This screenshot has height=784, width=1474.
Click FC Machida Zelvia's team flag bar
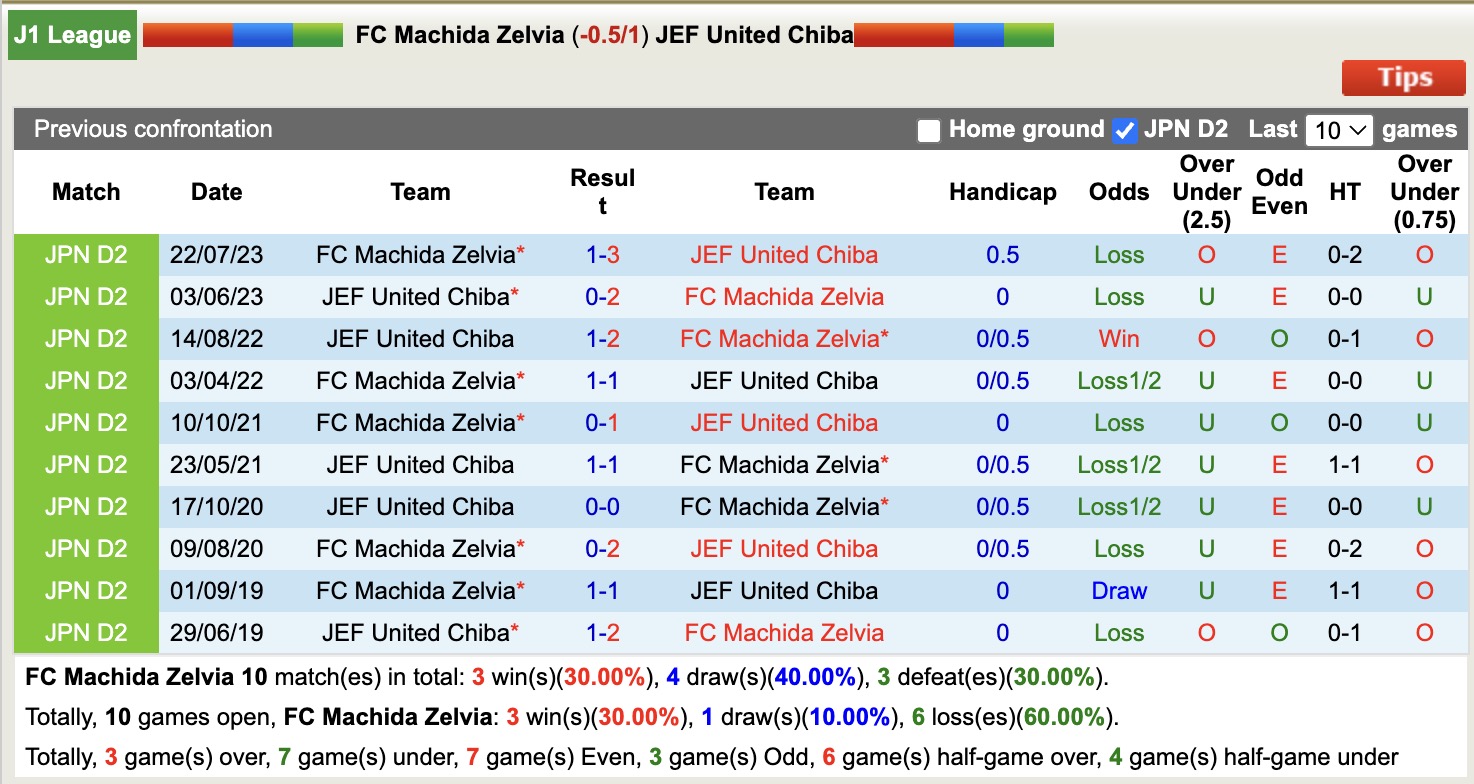[x=245, y=33]
